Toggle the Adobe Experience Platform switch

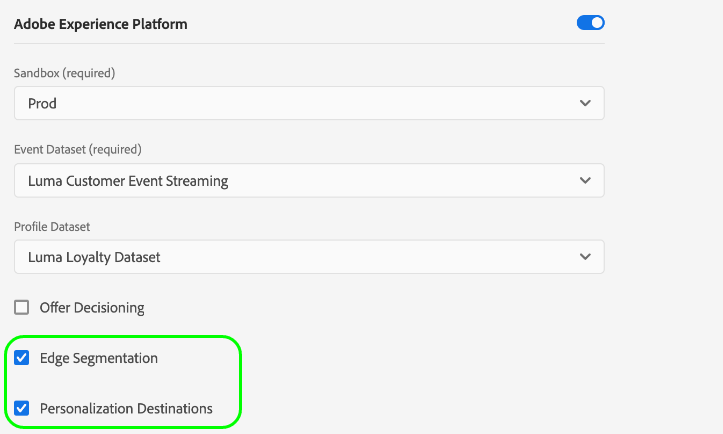tap(590, 23)
